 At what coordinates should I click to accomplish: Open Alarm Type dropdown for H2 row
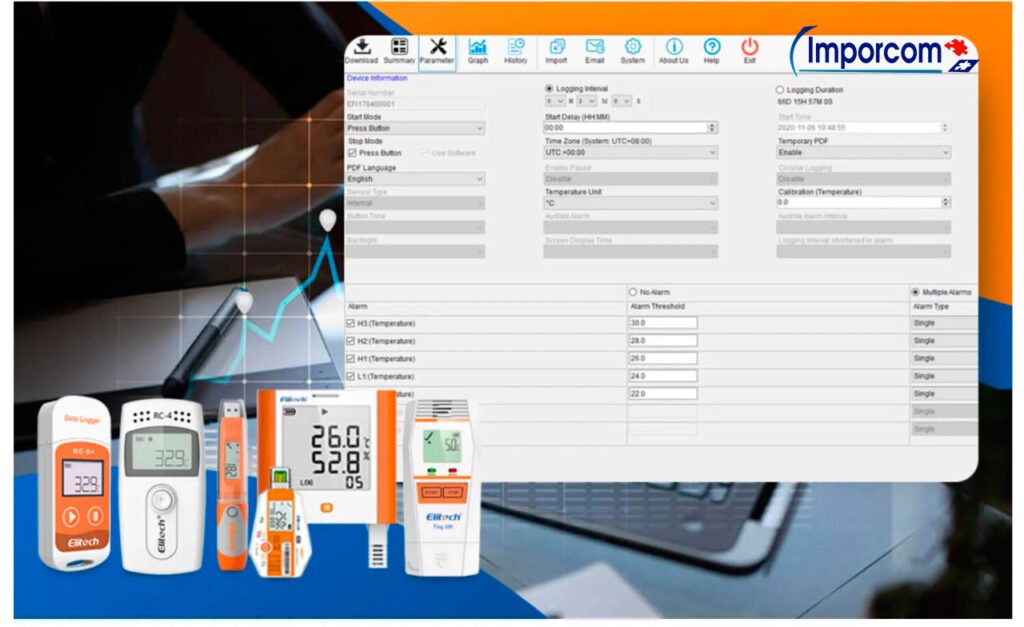(944, 341)
